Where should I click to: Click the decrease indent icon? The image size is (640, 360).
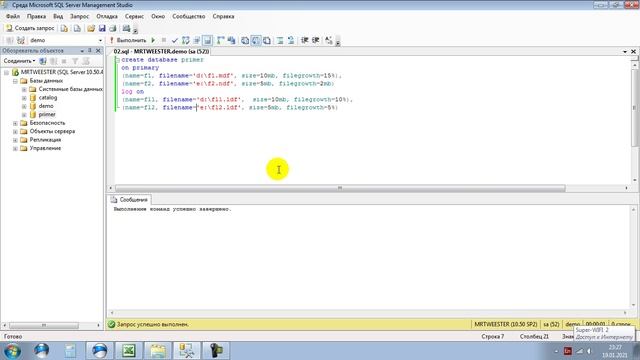pos(304,40)
